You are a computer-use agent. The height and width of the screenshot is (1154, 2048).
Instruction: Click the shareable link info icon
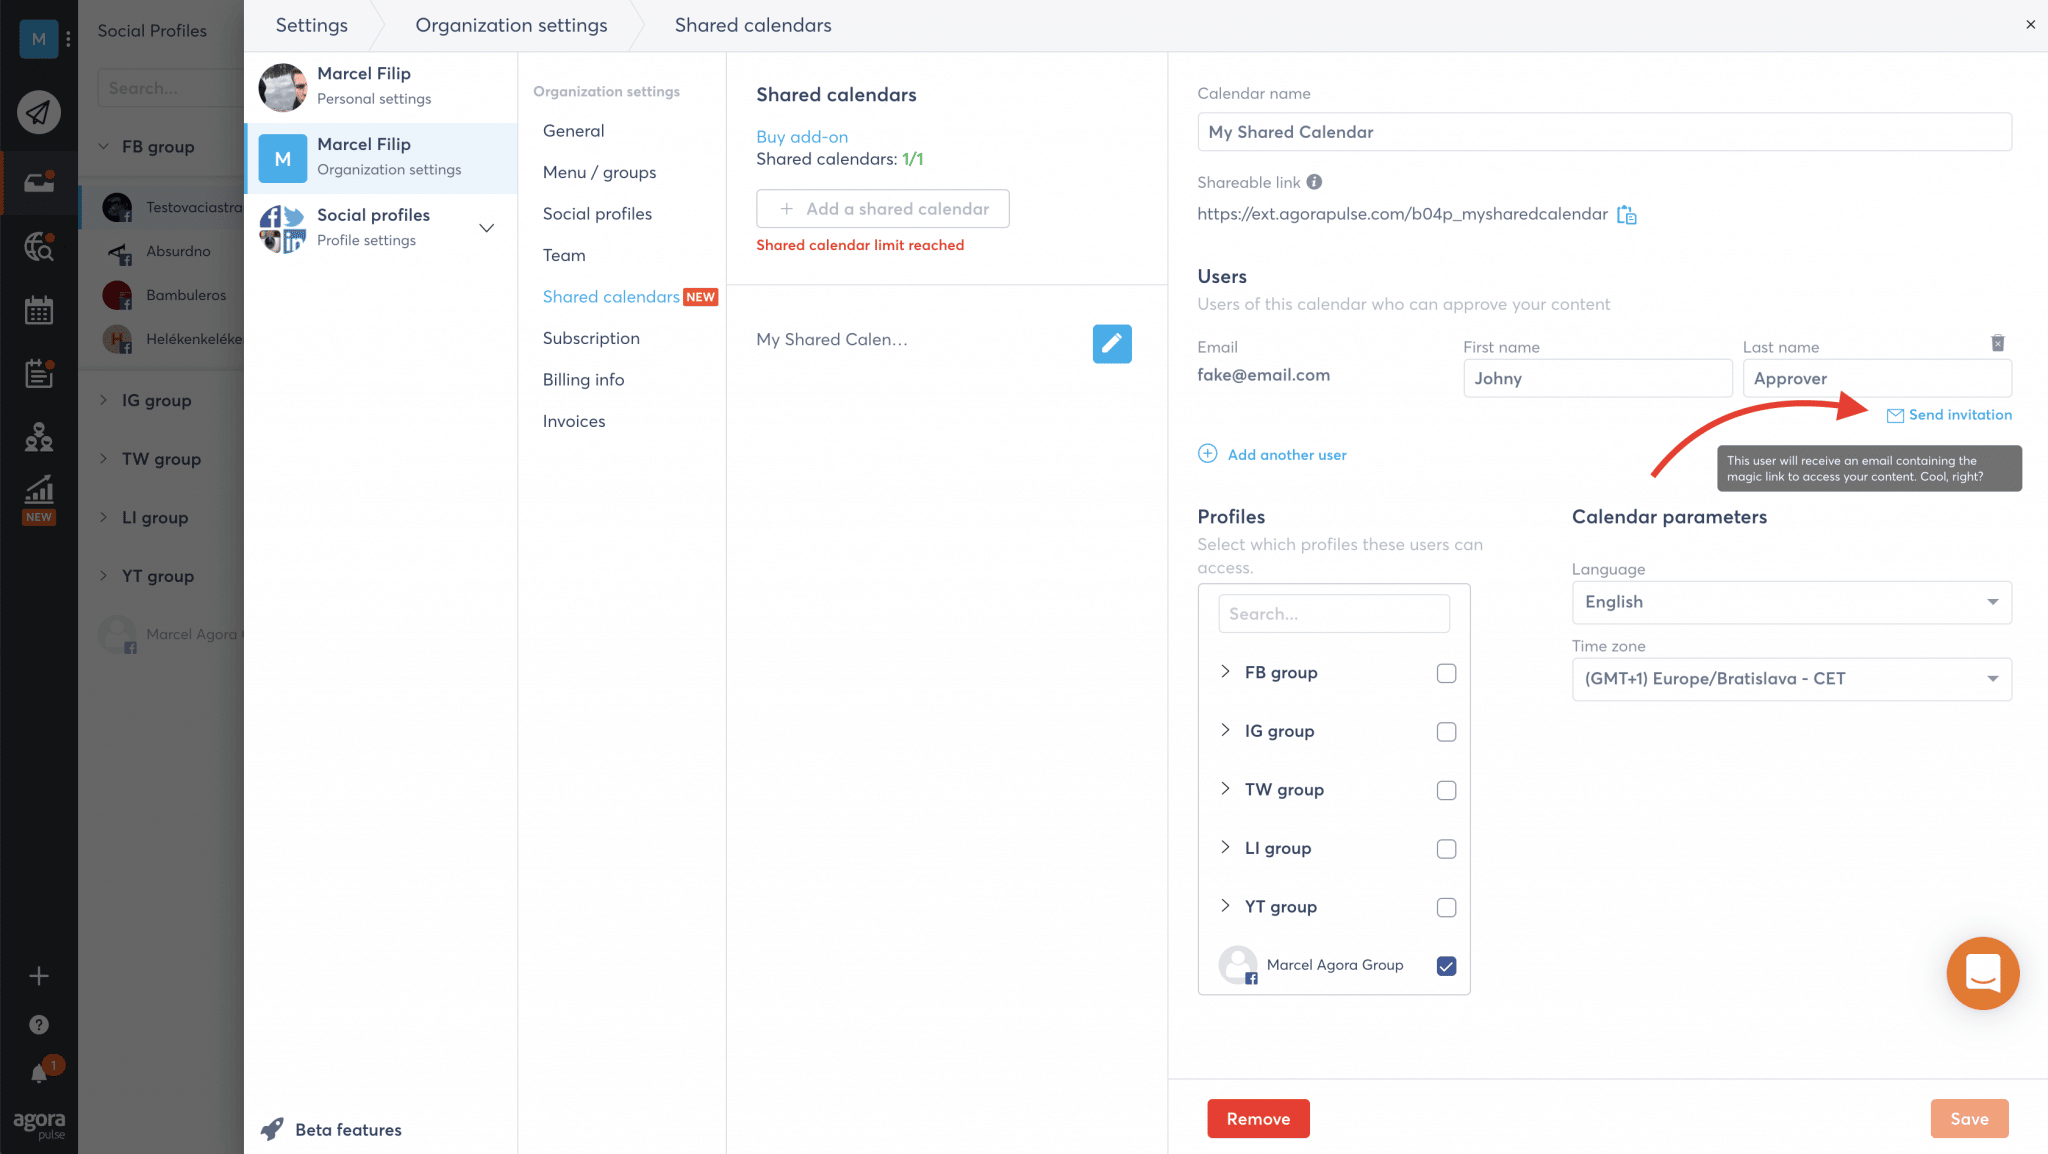click(x=1314, y=182)
